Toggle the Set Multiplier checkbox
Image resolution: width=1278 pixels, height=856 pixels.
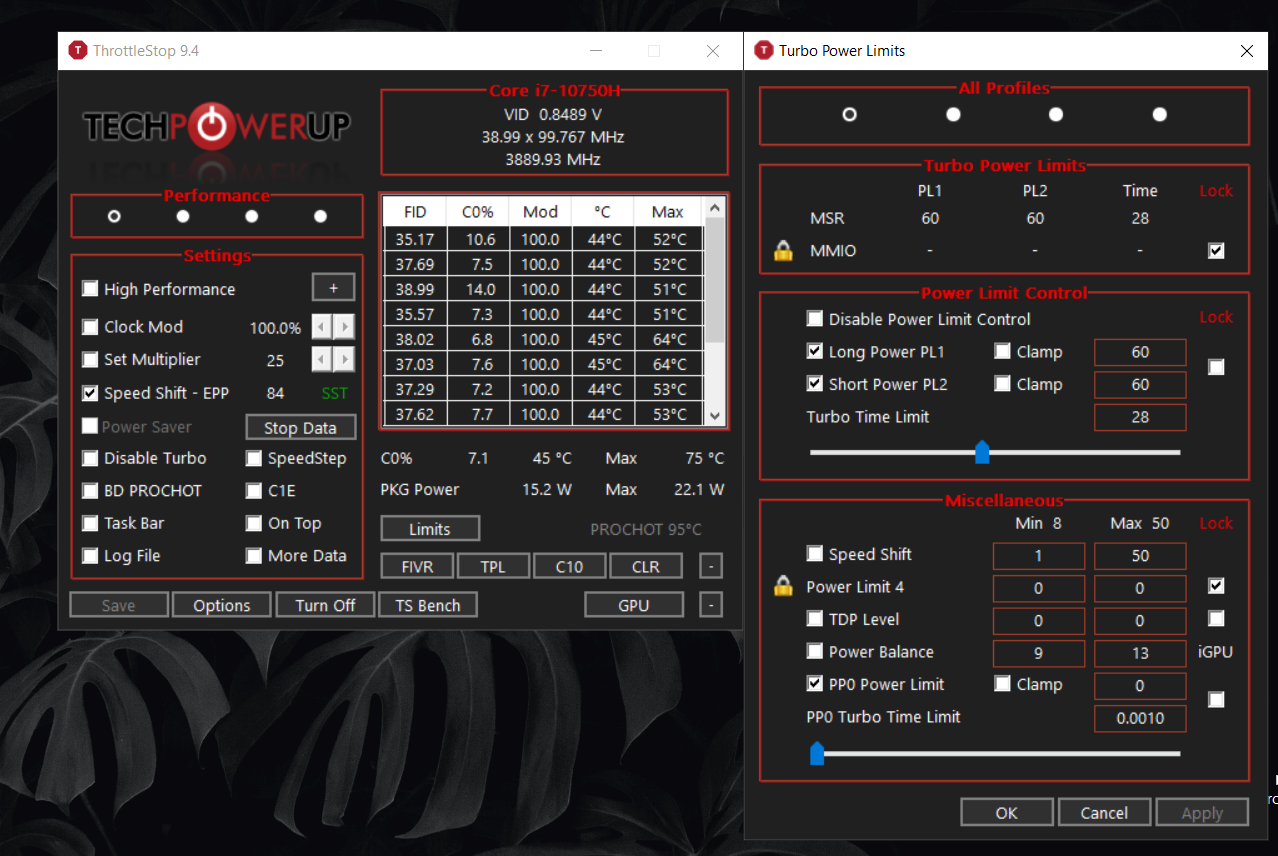pyautogui.click(x=90, y=359)
